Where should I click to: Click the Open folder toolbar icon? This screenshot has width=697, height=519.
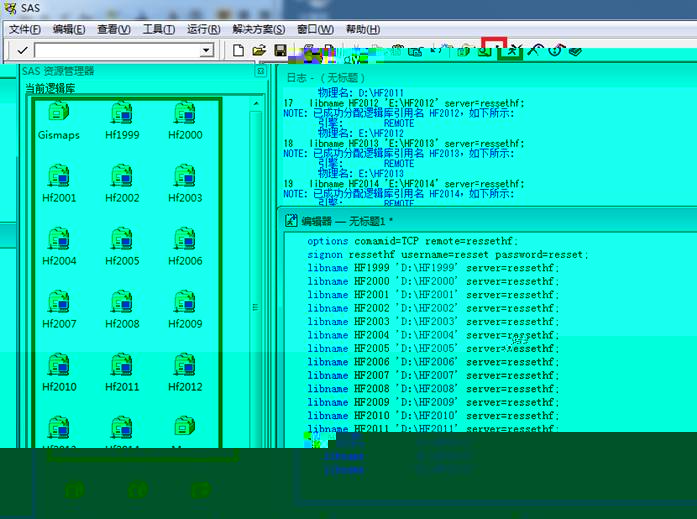coord(259,50)
